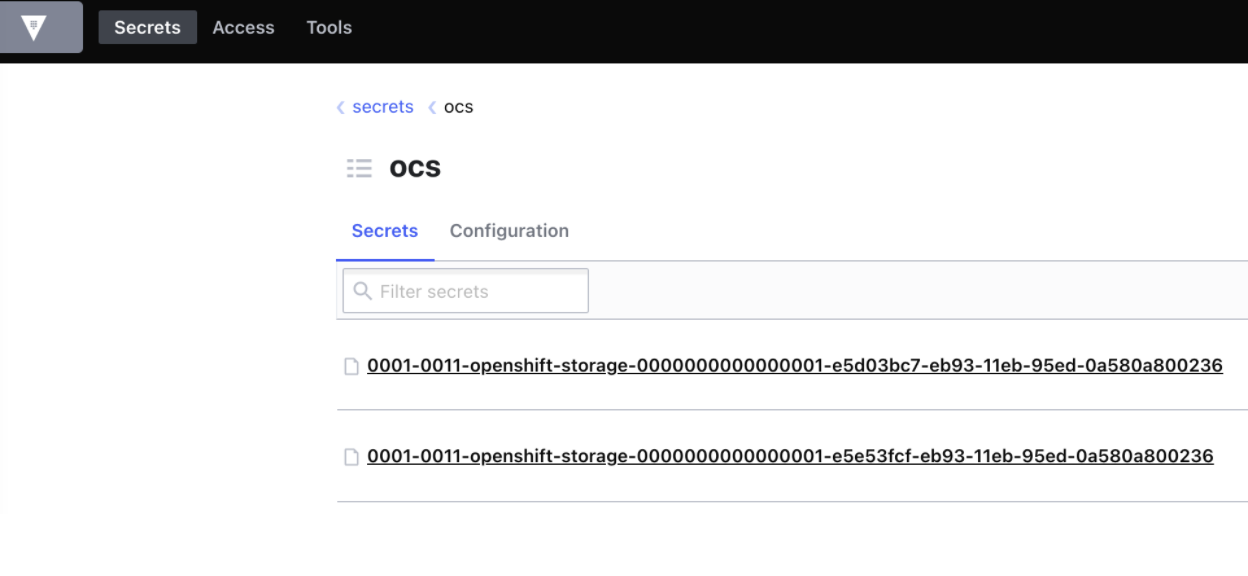Select the ocs breadcrumb text
Screen dimensions: 1248x576
point(458,107)
